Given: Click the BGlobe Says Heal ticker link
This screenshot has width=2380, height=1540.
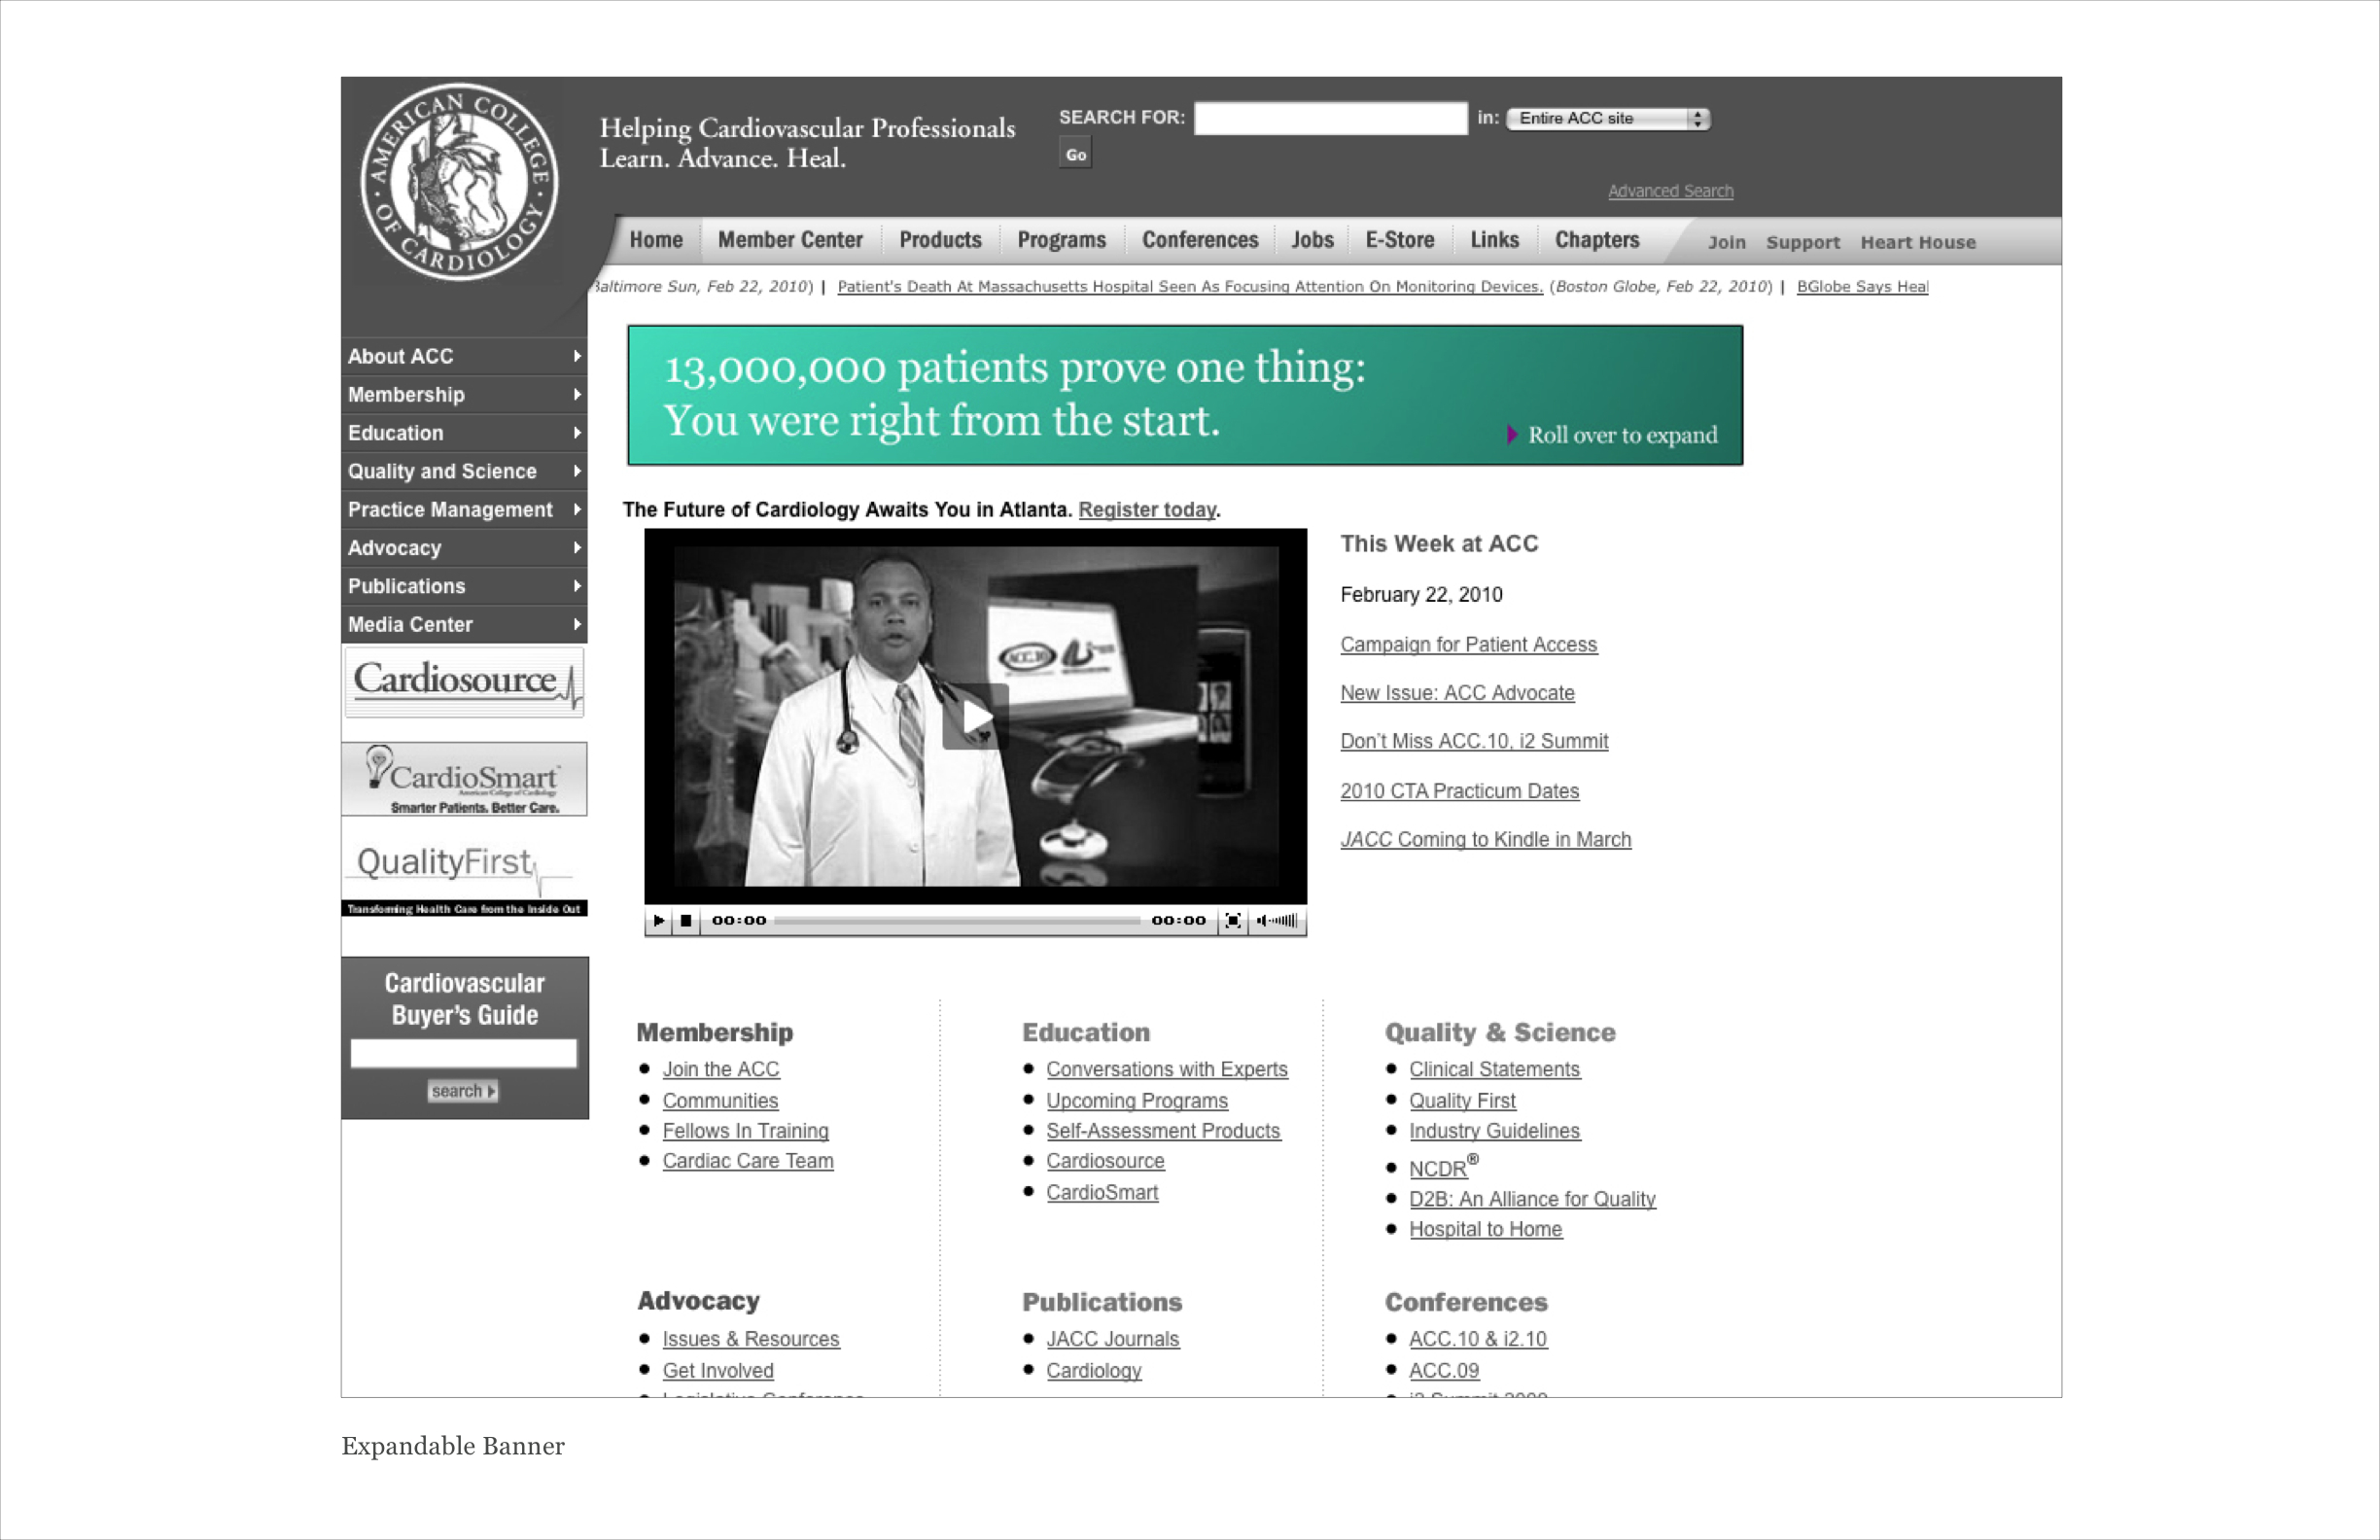Looking at the screenshot, I should pyautogui.click(x=1862, y=286).
